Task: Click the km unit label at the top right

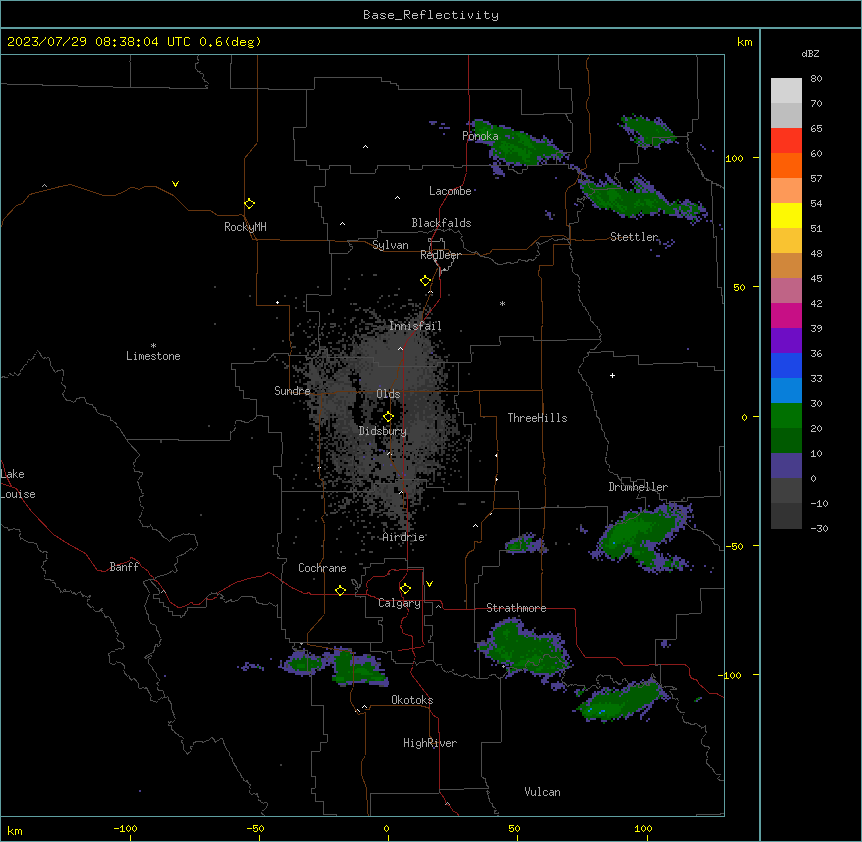Action: pos(744,42)
